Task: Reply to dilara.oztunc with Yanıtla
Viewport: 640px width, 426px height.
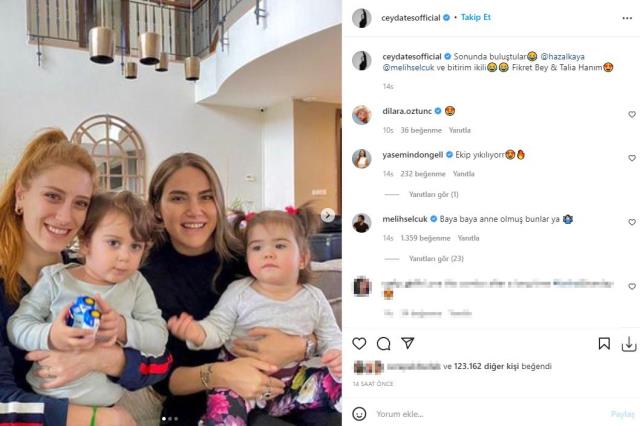Action: [460, 130]
